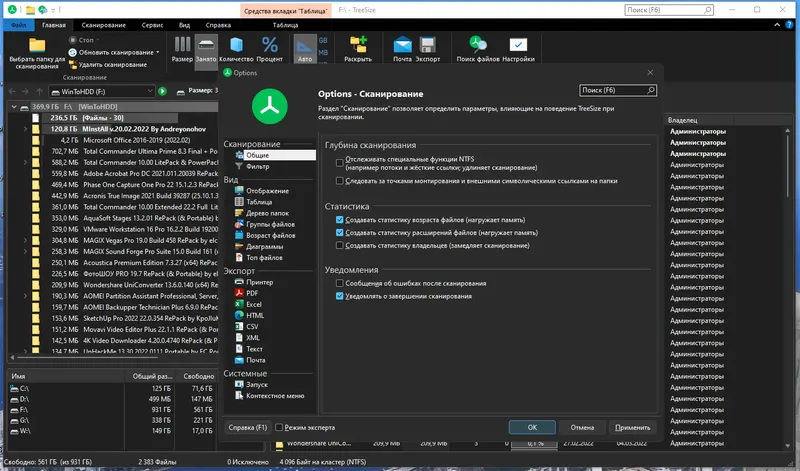The image size is (800, 471).
Task: Expand AOMEI Partition Assistant Professional folder
Action: 26,296
